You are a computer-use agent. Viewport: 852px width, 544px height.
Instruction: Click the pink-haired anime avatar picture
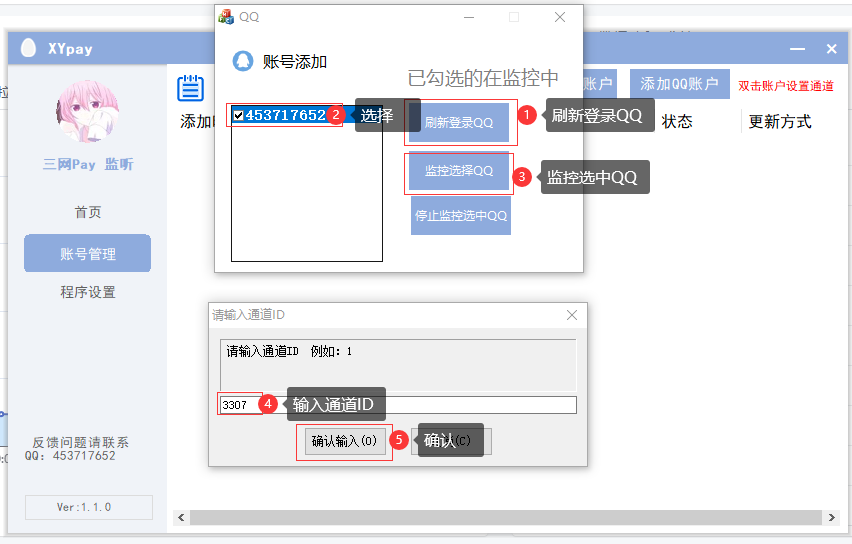[88, 111]
